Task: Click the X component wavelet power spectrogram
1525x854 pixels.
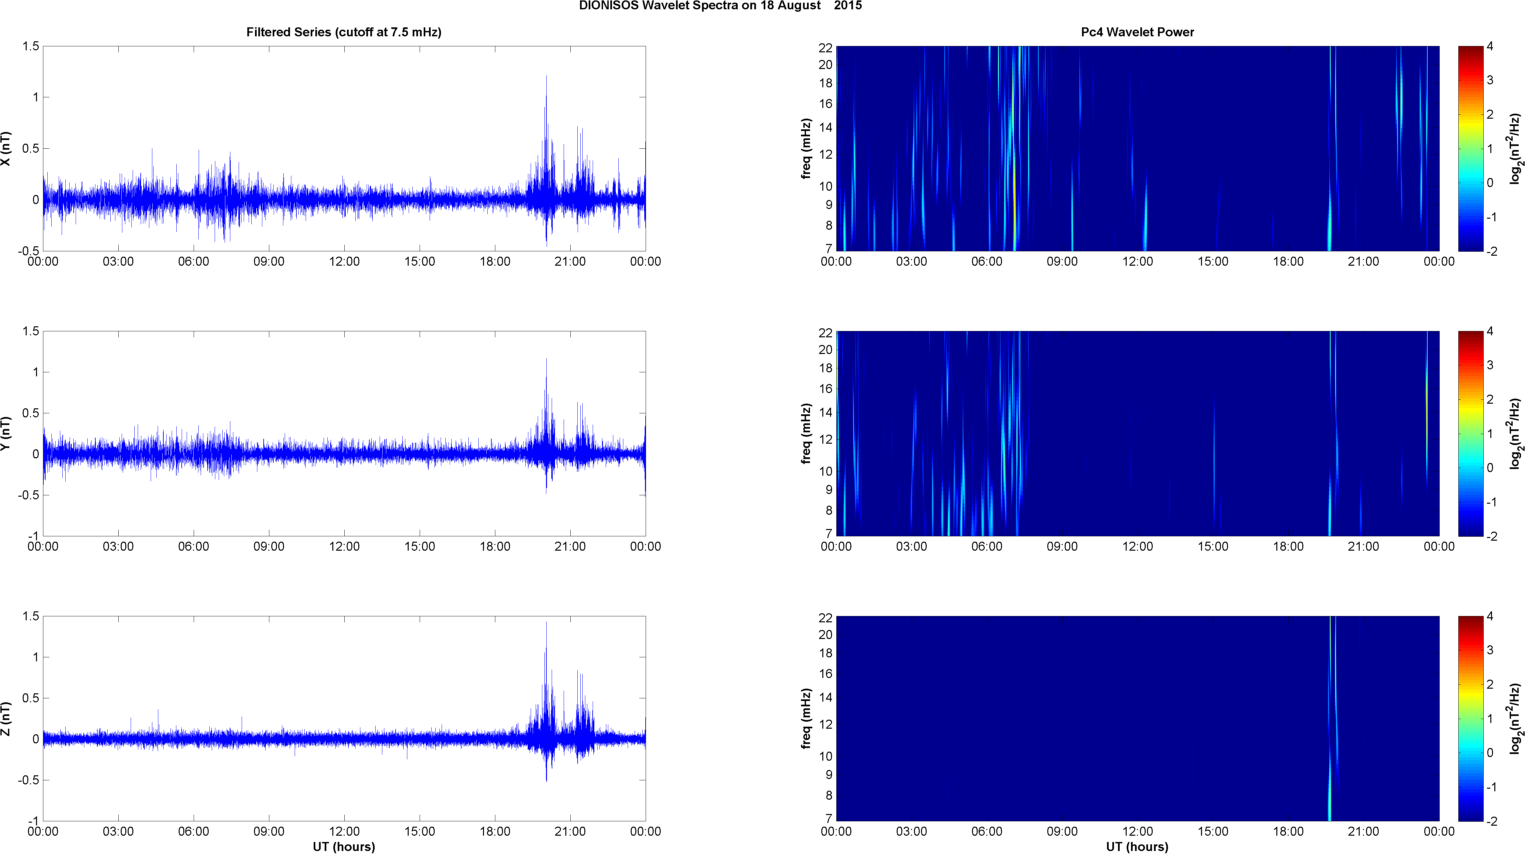Action: coord(1137,148)
